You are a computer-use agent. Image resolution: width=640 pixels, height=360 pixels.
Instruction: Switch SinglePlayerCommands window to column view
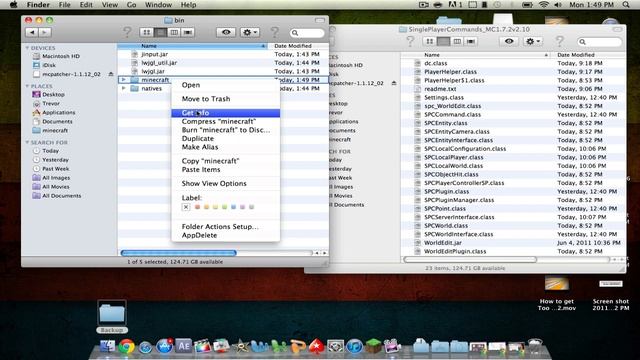pos(457,41)
